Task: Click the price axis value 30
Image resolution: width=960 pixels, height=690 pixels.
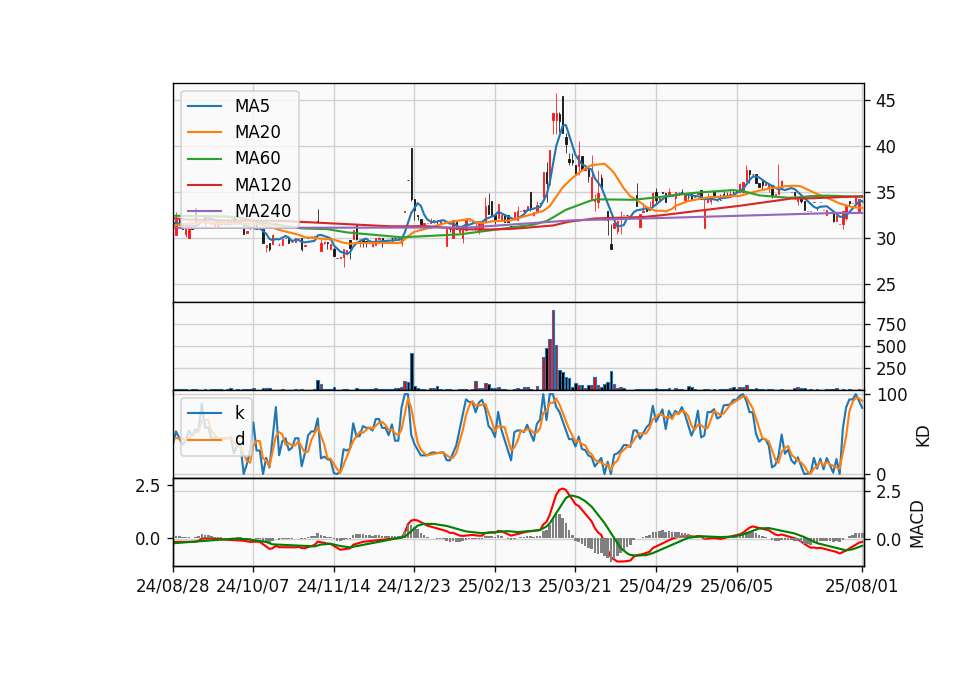Action: click(x=885, y=239)
